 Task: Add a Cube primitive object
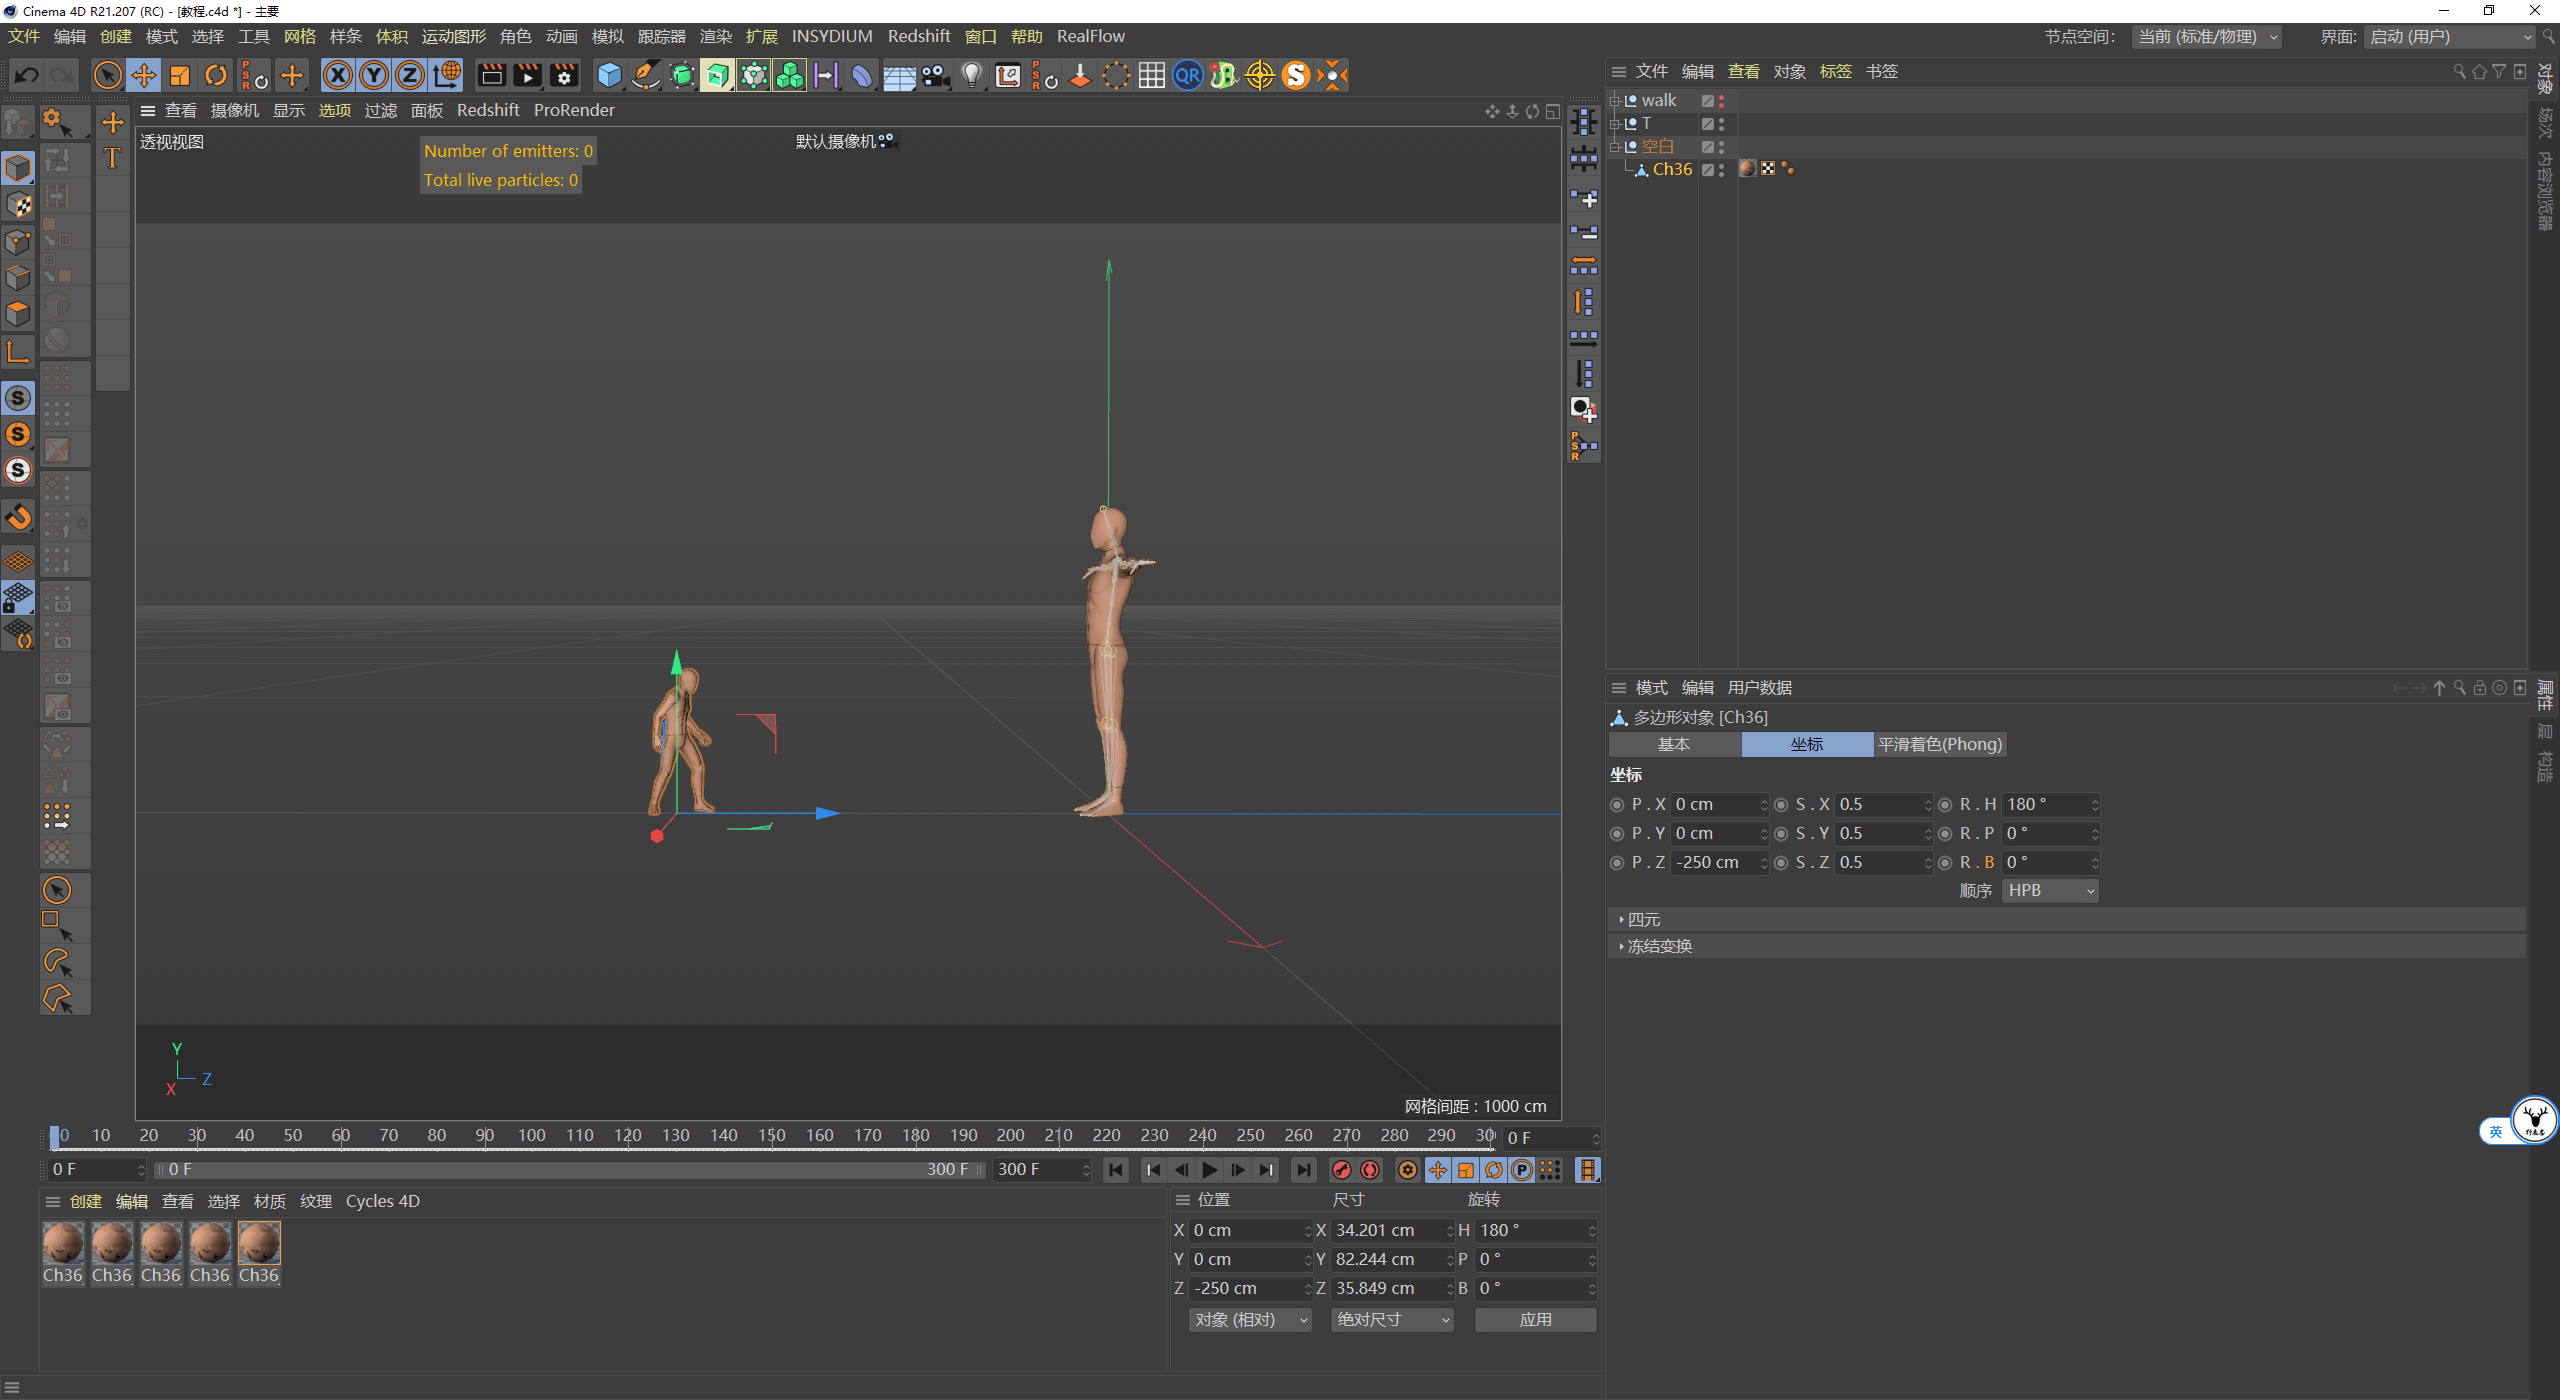point(609,76)
